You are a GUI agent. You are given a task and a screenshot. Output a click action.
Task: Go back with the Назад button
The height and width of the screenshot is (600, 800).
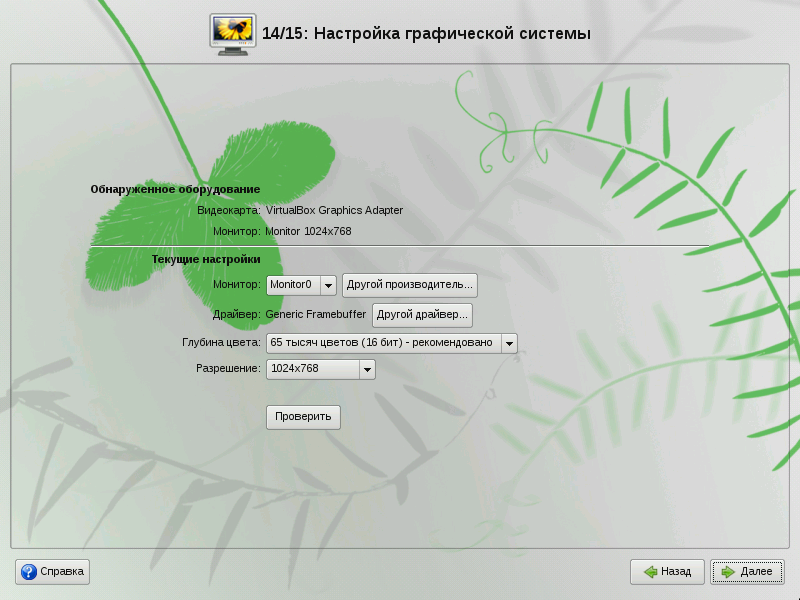[x=667, y=572]
